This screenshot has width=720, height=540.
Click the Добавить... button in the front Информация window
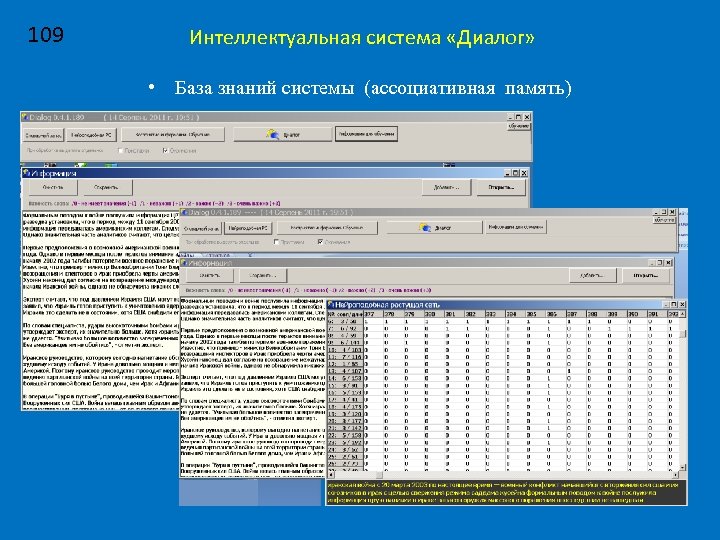click(x=592, y=275)
